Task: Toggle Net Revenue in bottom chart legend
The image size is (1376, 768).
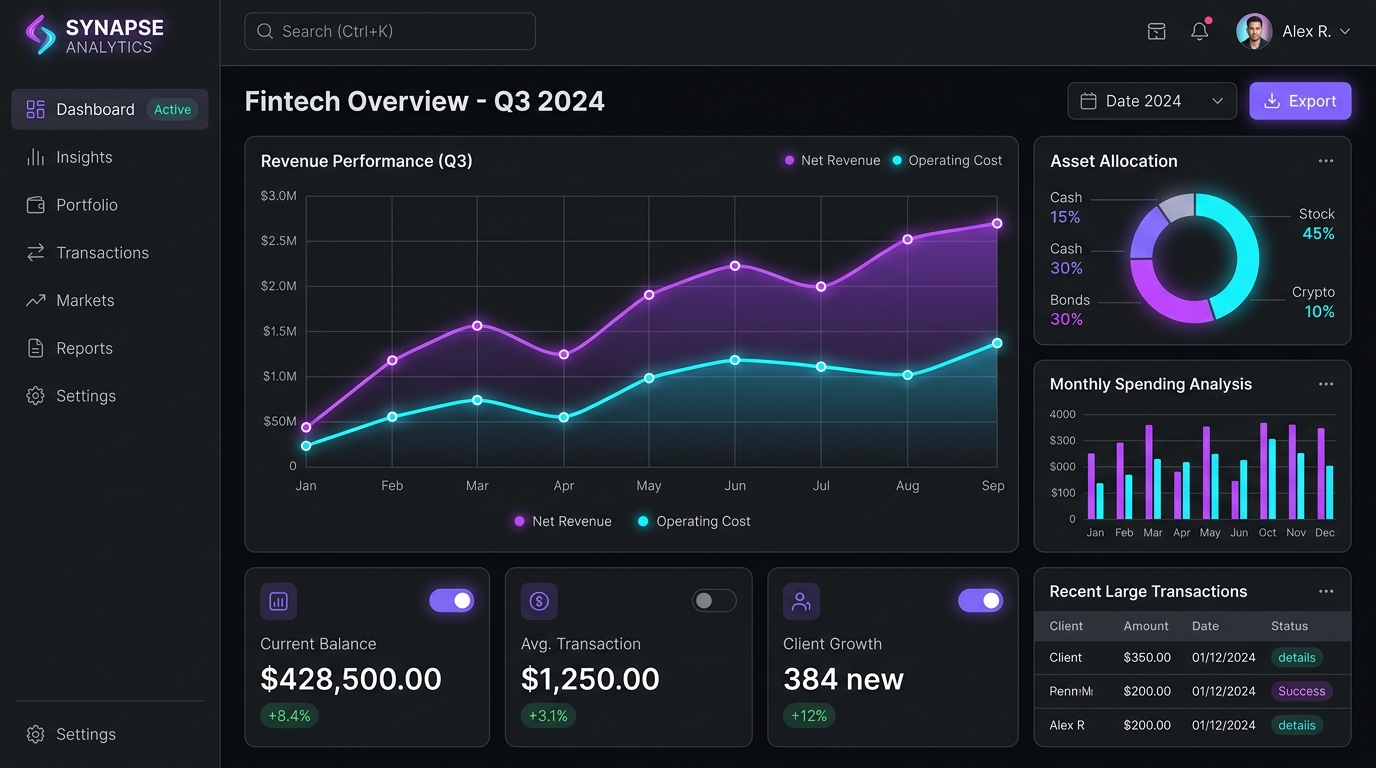Action: (x=562, y=521)
